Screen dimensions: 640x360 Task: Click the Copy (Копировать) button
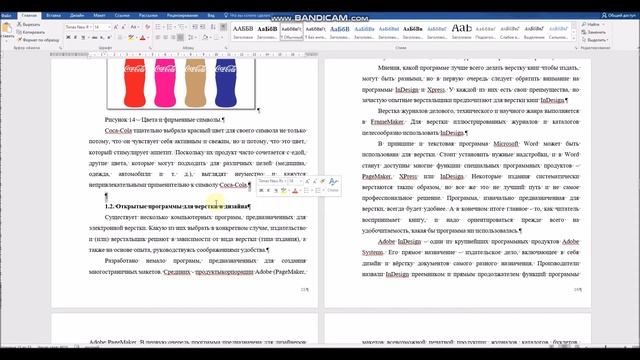point(31,32)
